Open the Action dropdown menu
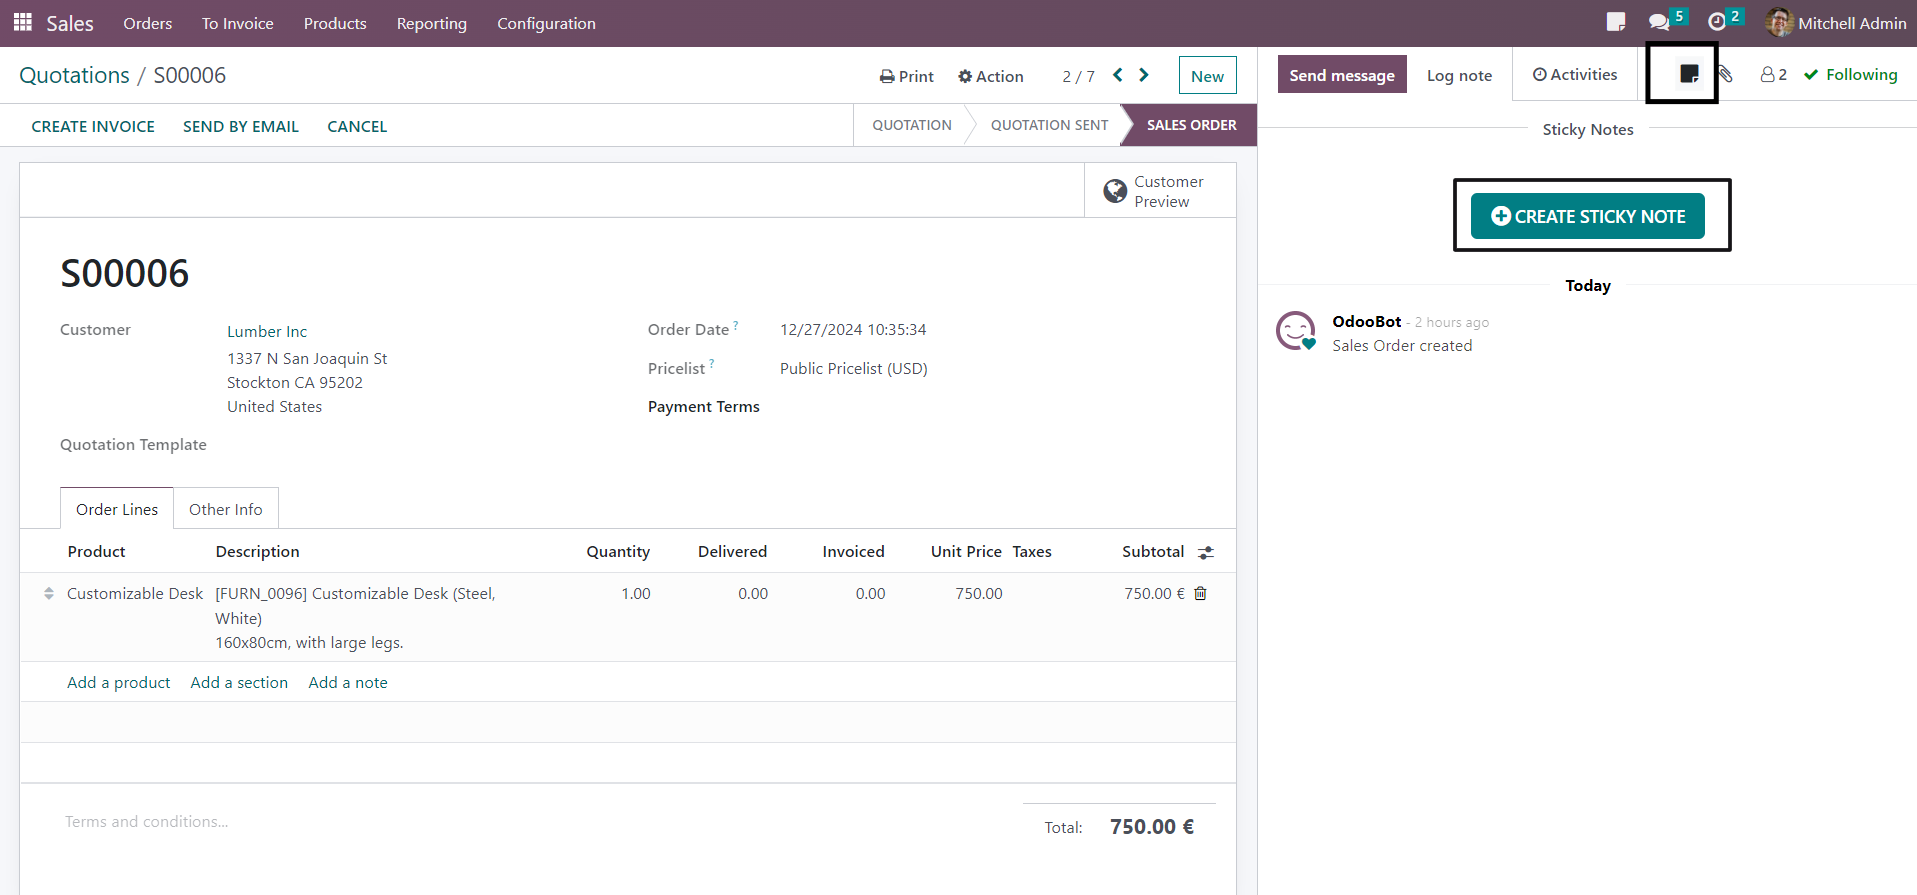The image size is (1917, 895). [x=991, y=76]
